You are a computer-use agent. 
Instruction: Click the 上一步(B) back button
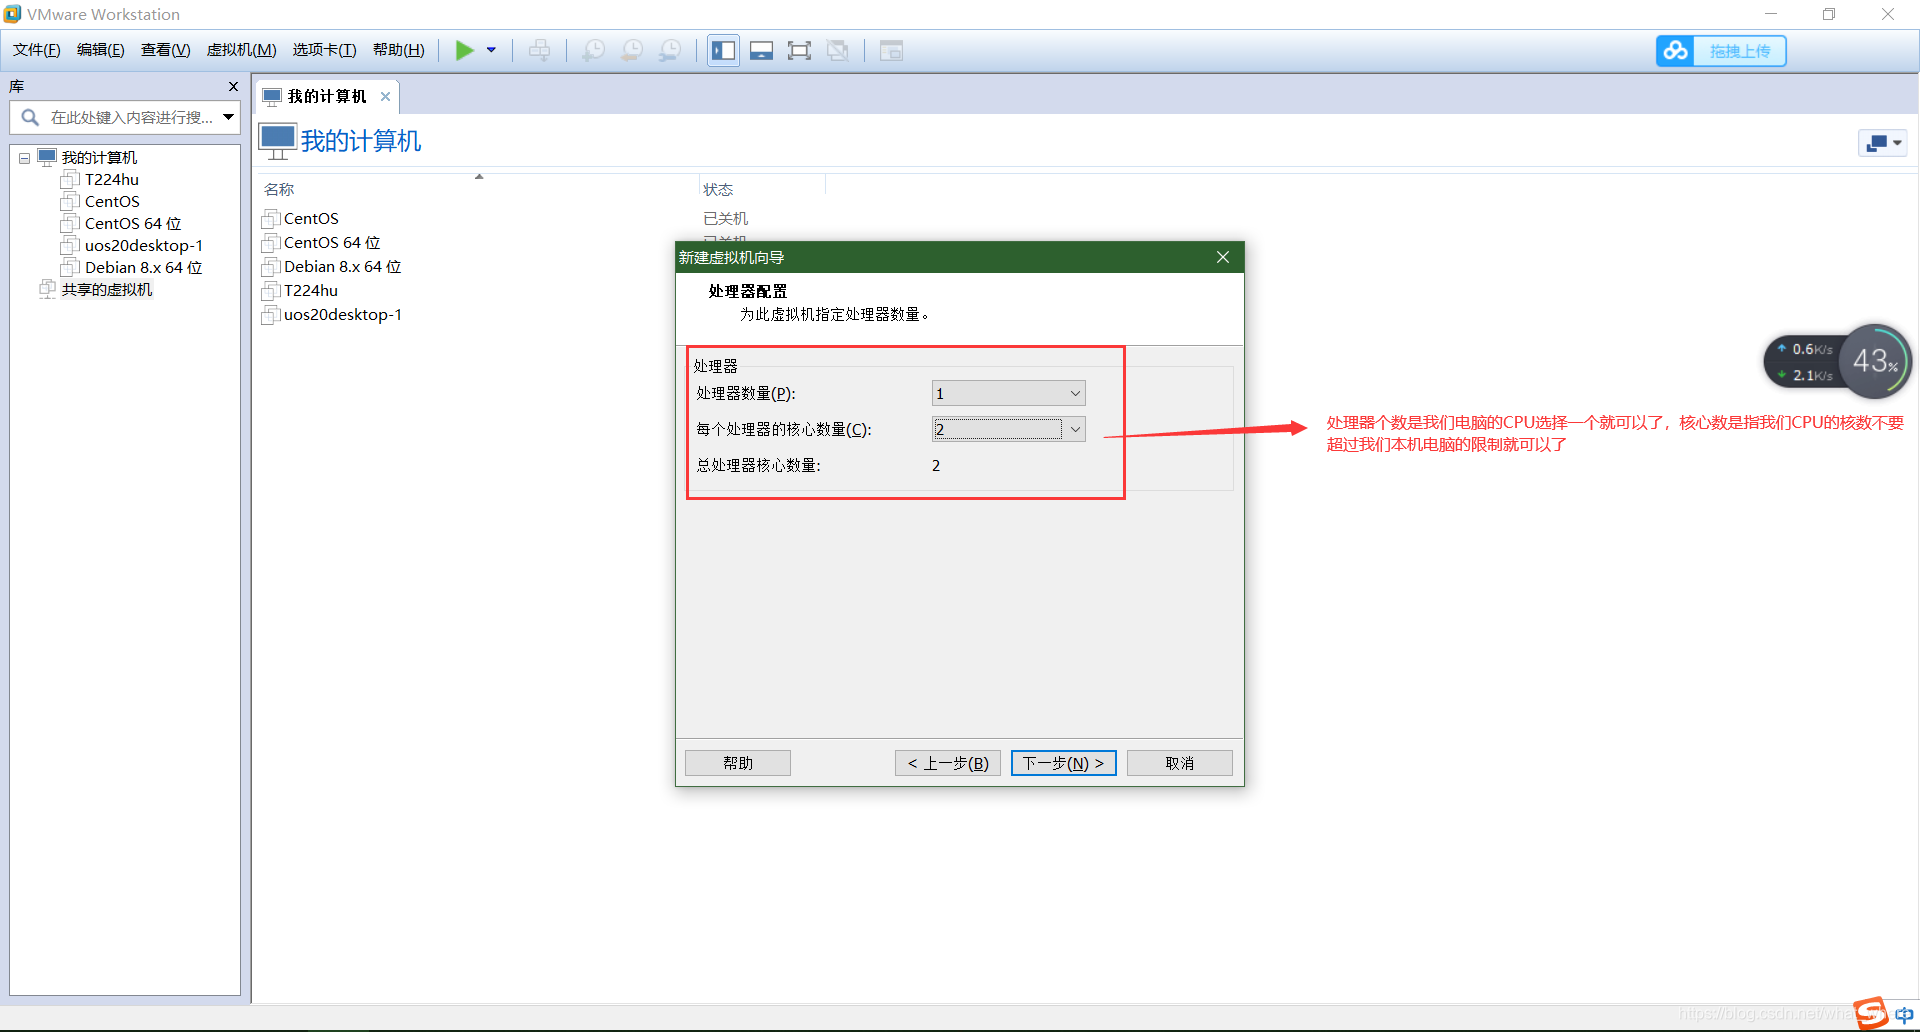tap(948, 763)
